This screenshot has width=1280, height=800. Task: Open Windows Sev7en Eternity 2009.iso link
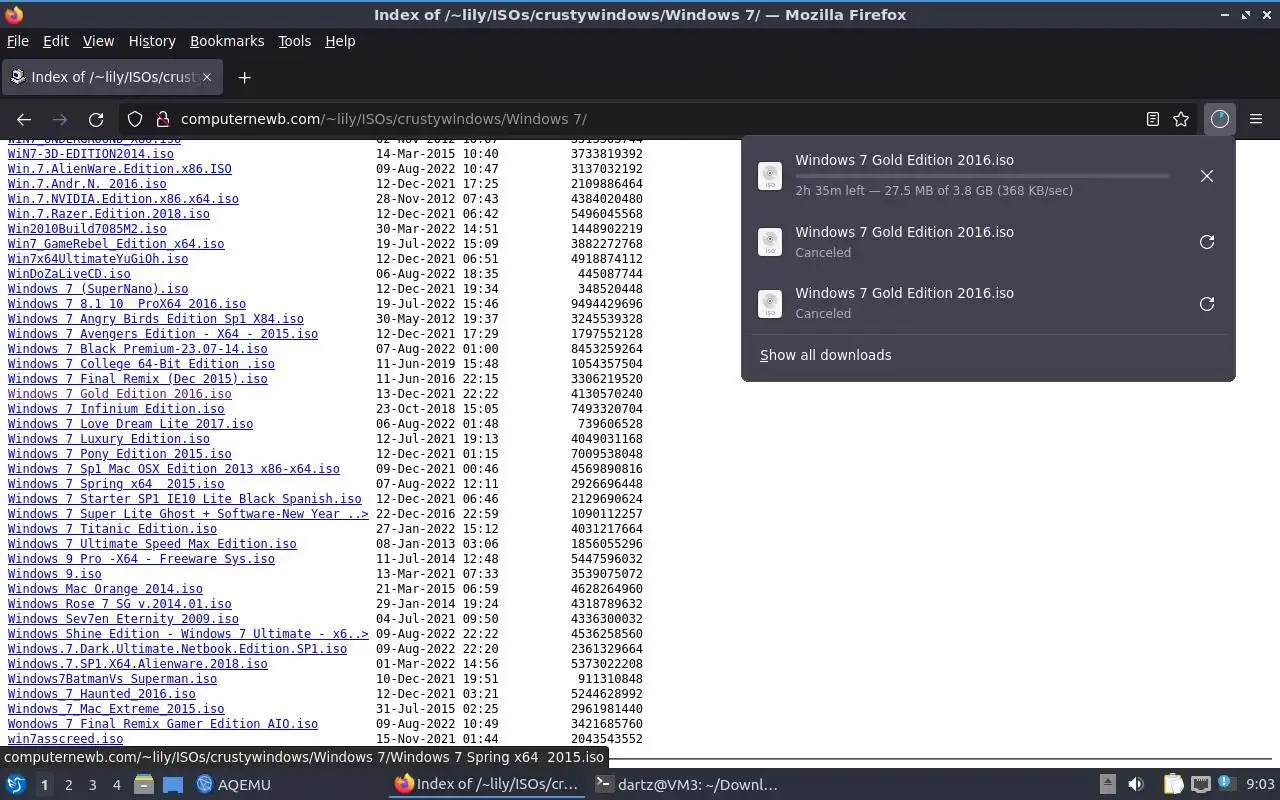coord(123,619)
